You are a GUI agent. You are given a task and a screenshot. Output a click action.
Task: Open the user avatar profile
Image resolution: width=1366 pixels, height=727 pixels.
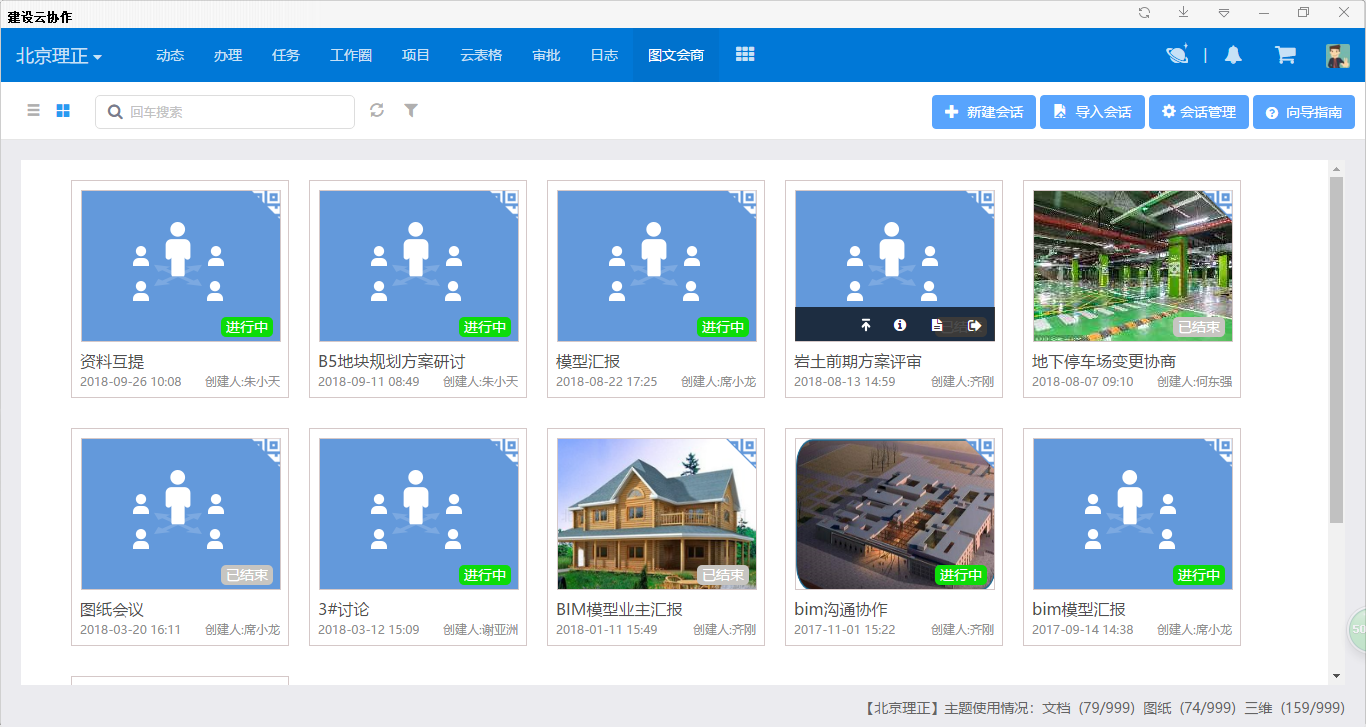(x=1338, y=56)
